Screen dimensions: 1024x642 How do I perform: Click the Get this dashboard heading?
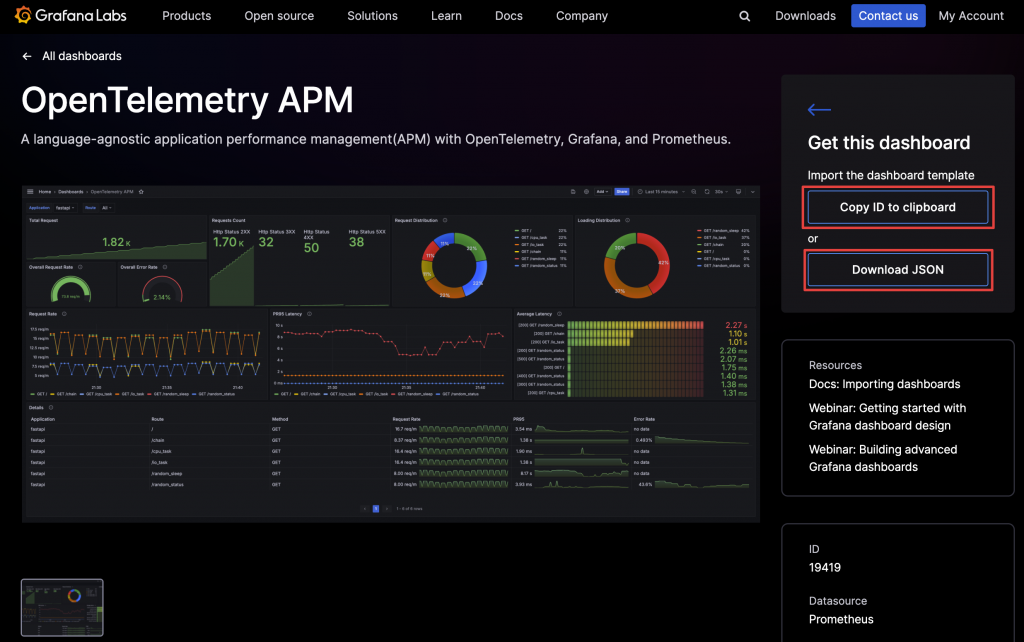pyautogui.click(x=889, y=142)
